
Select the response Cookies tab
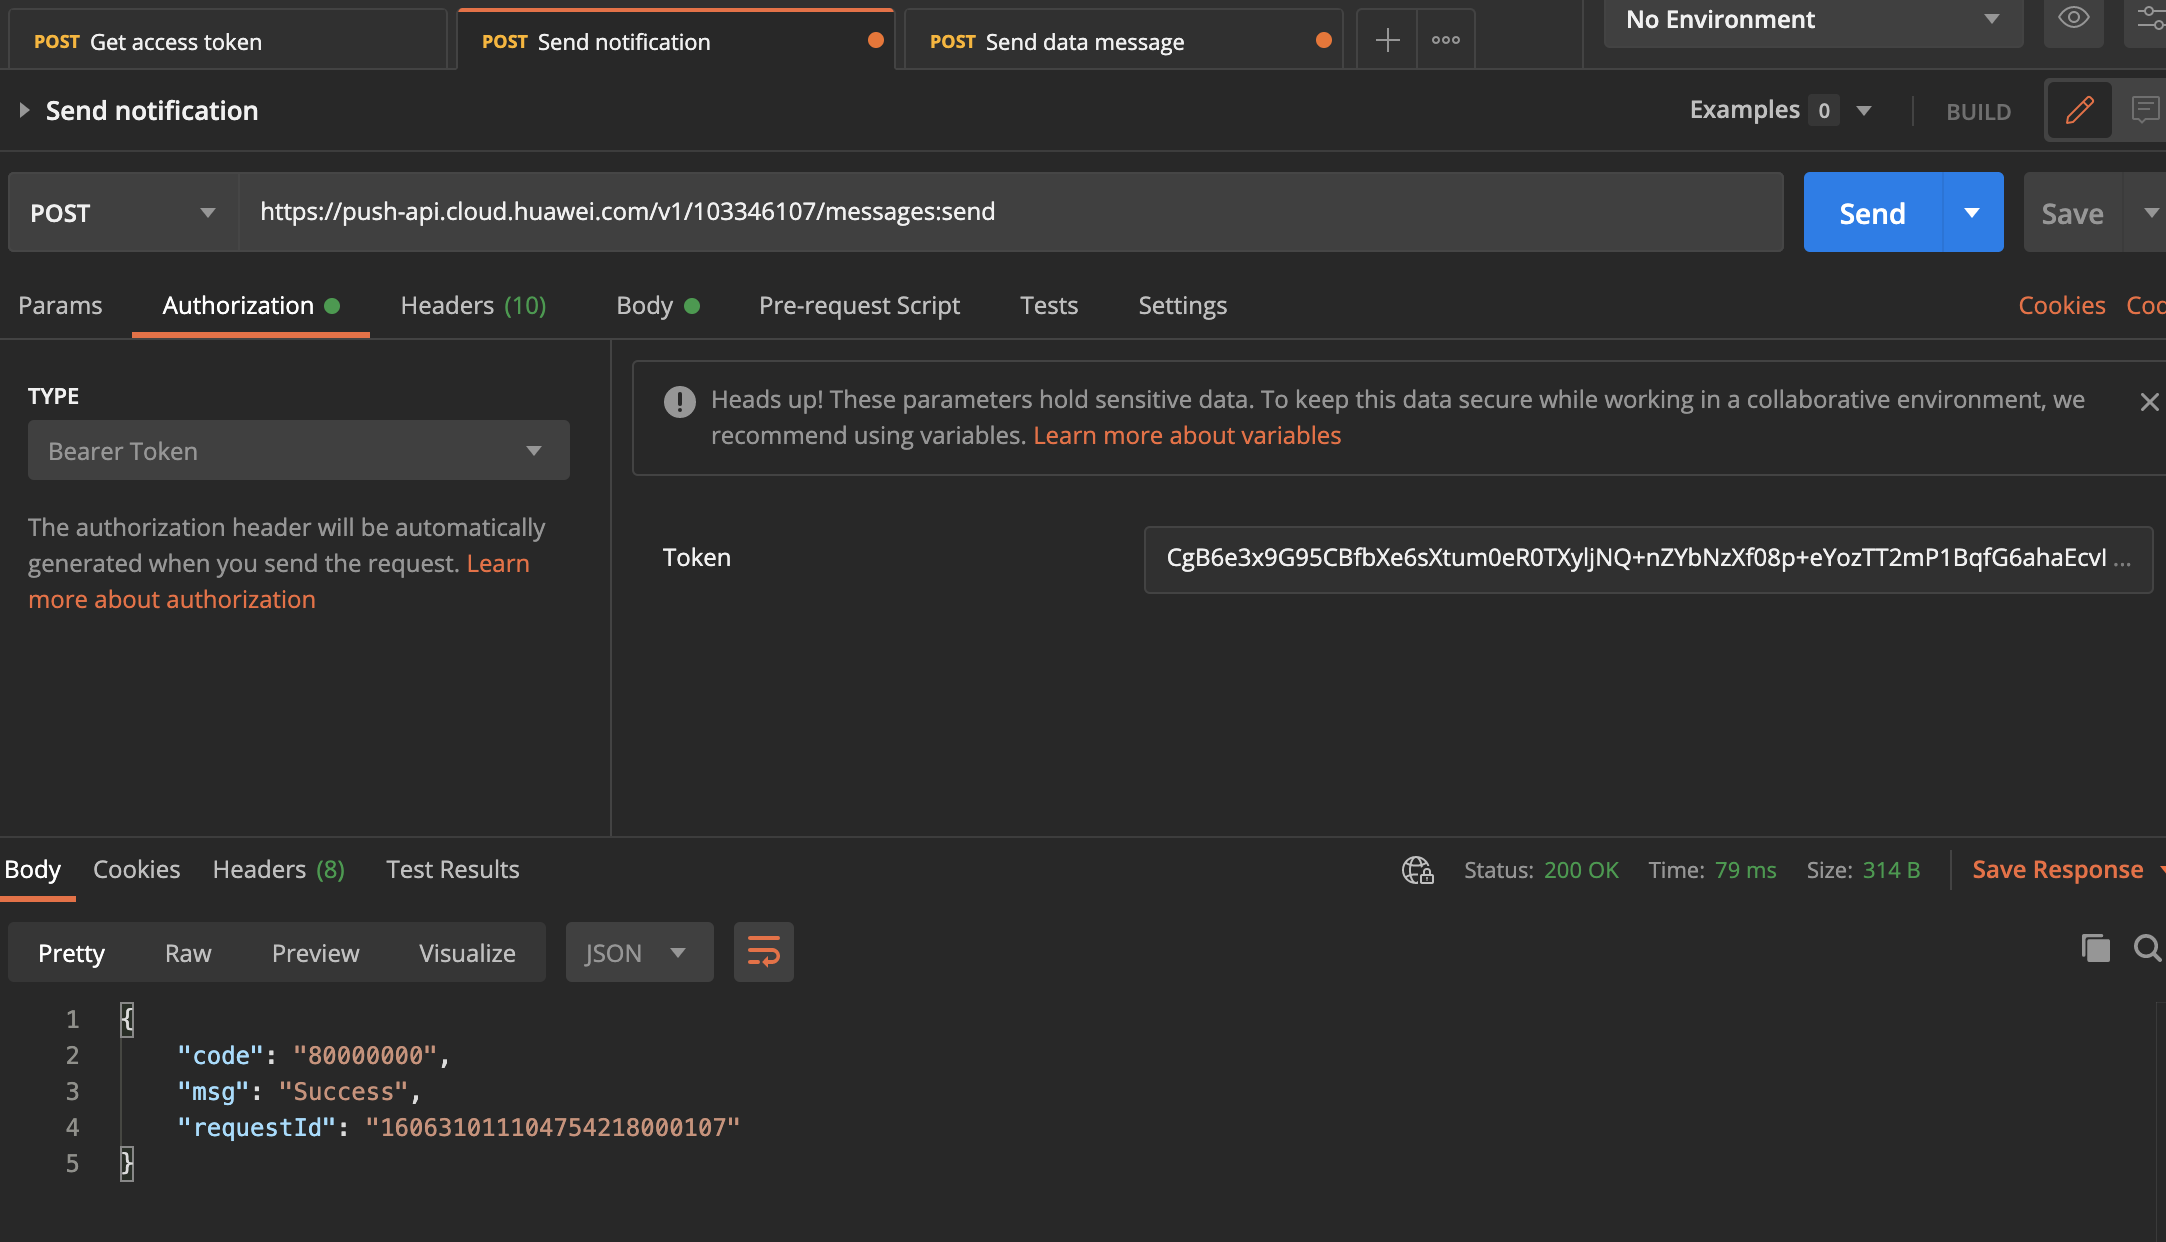136,869
